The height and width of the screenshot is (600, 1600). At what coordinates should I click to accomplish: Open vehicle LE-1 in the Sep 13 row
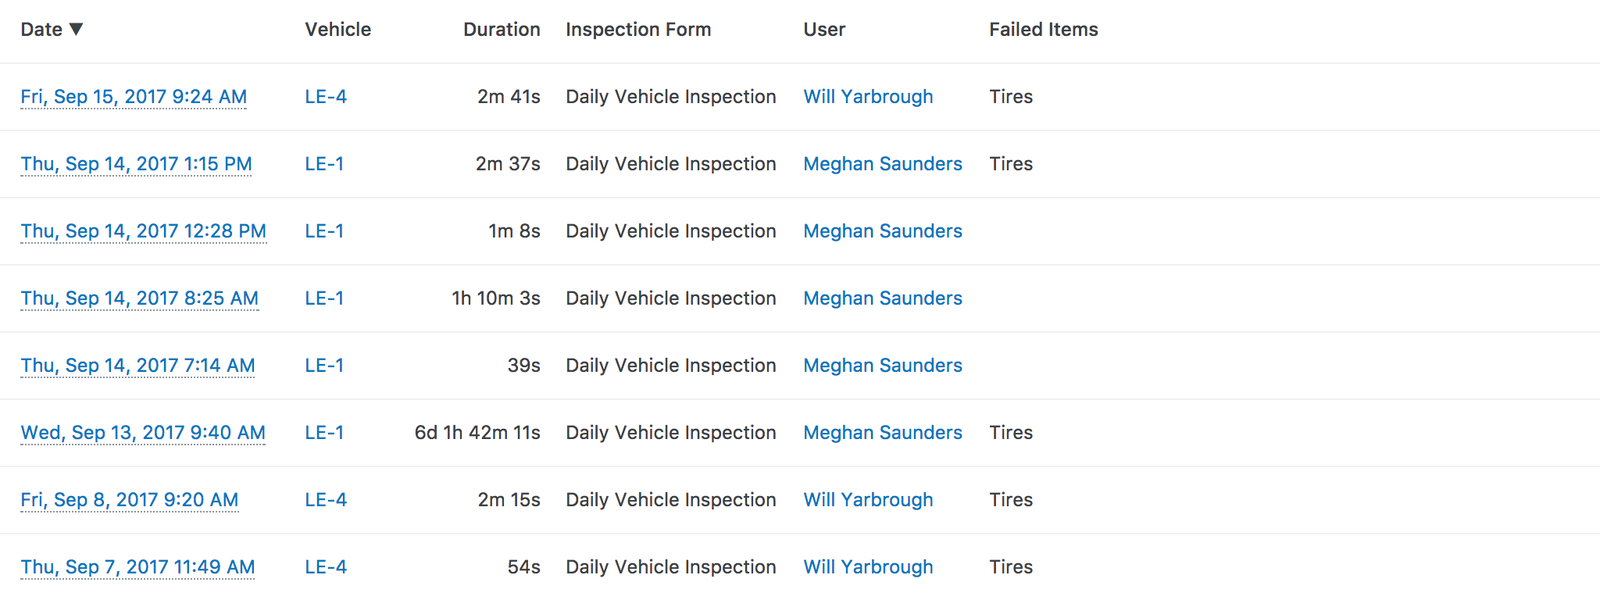[x=324, y=432]
